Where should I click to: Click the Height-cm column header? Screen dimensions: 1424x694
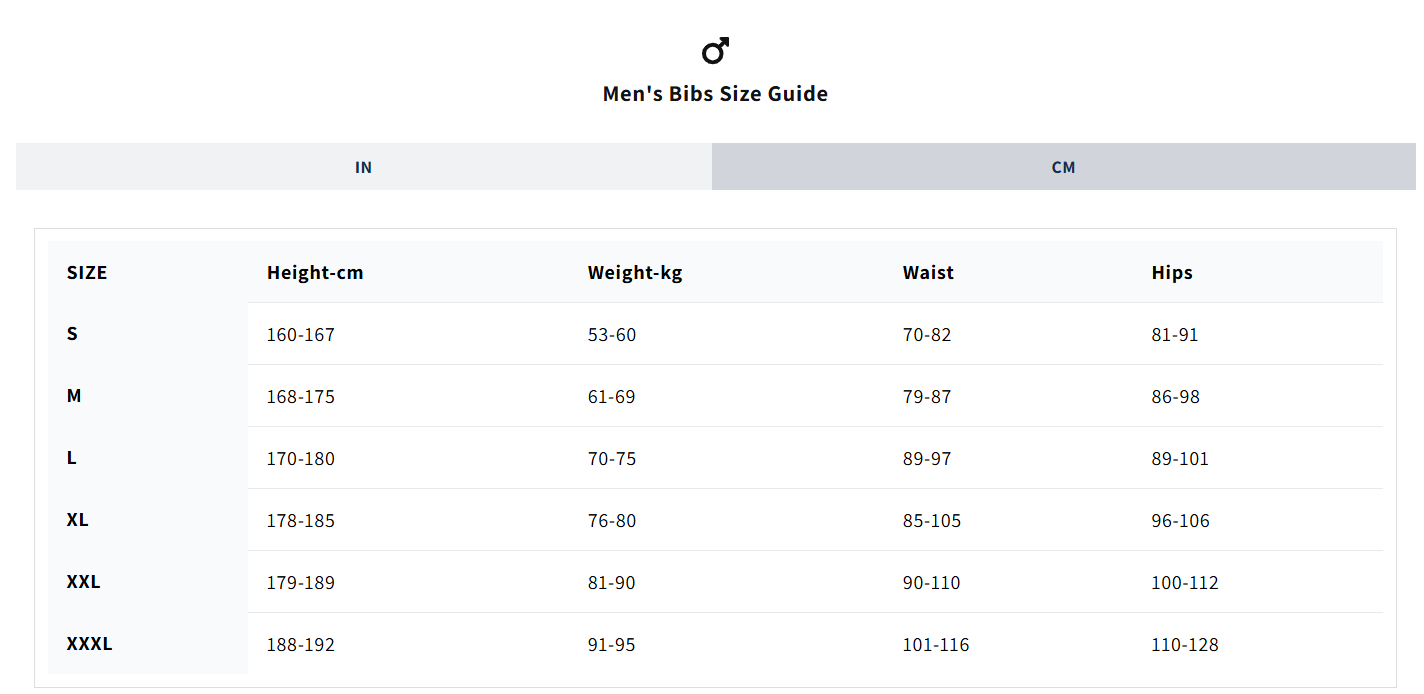tap(315, 272)
